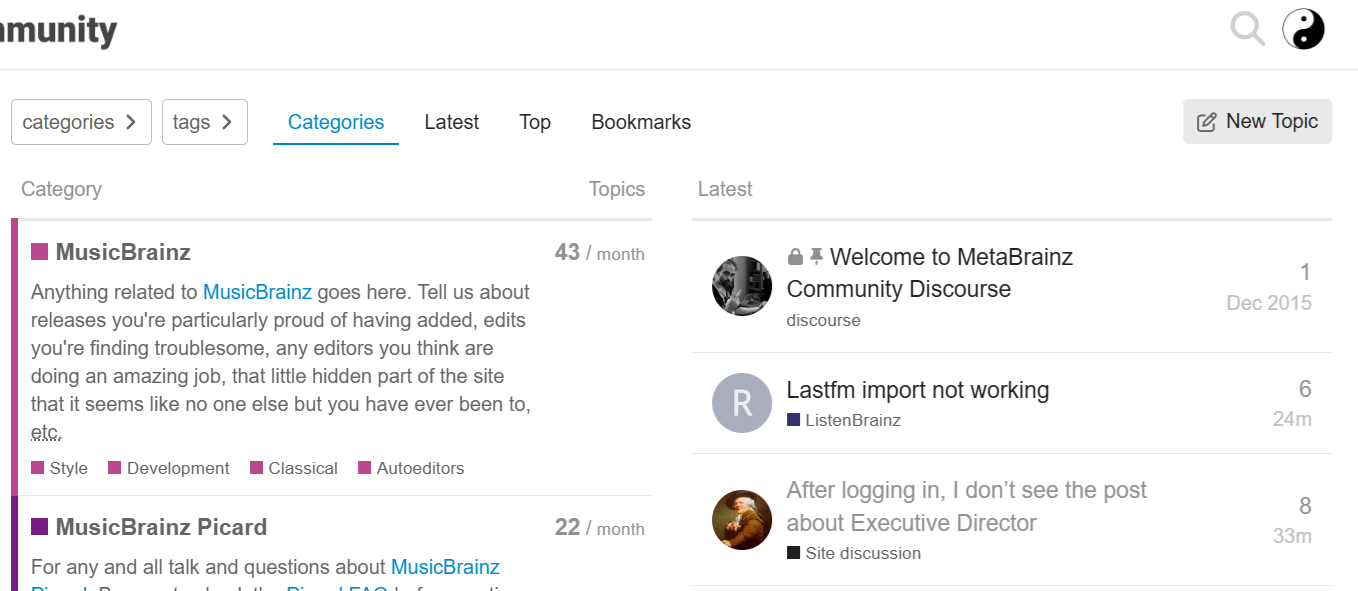Expand the categories dropdown

click(x=81, y=122)
